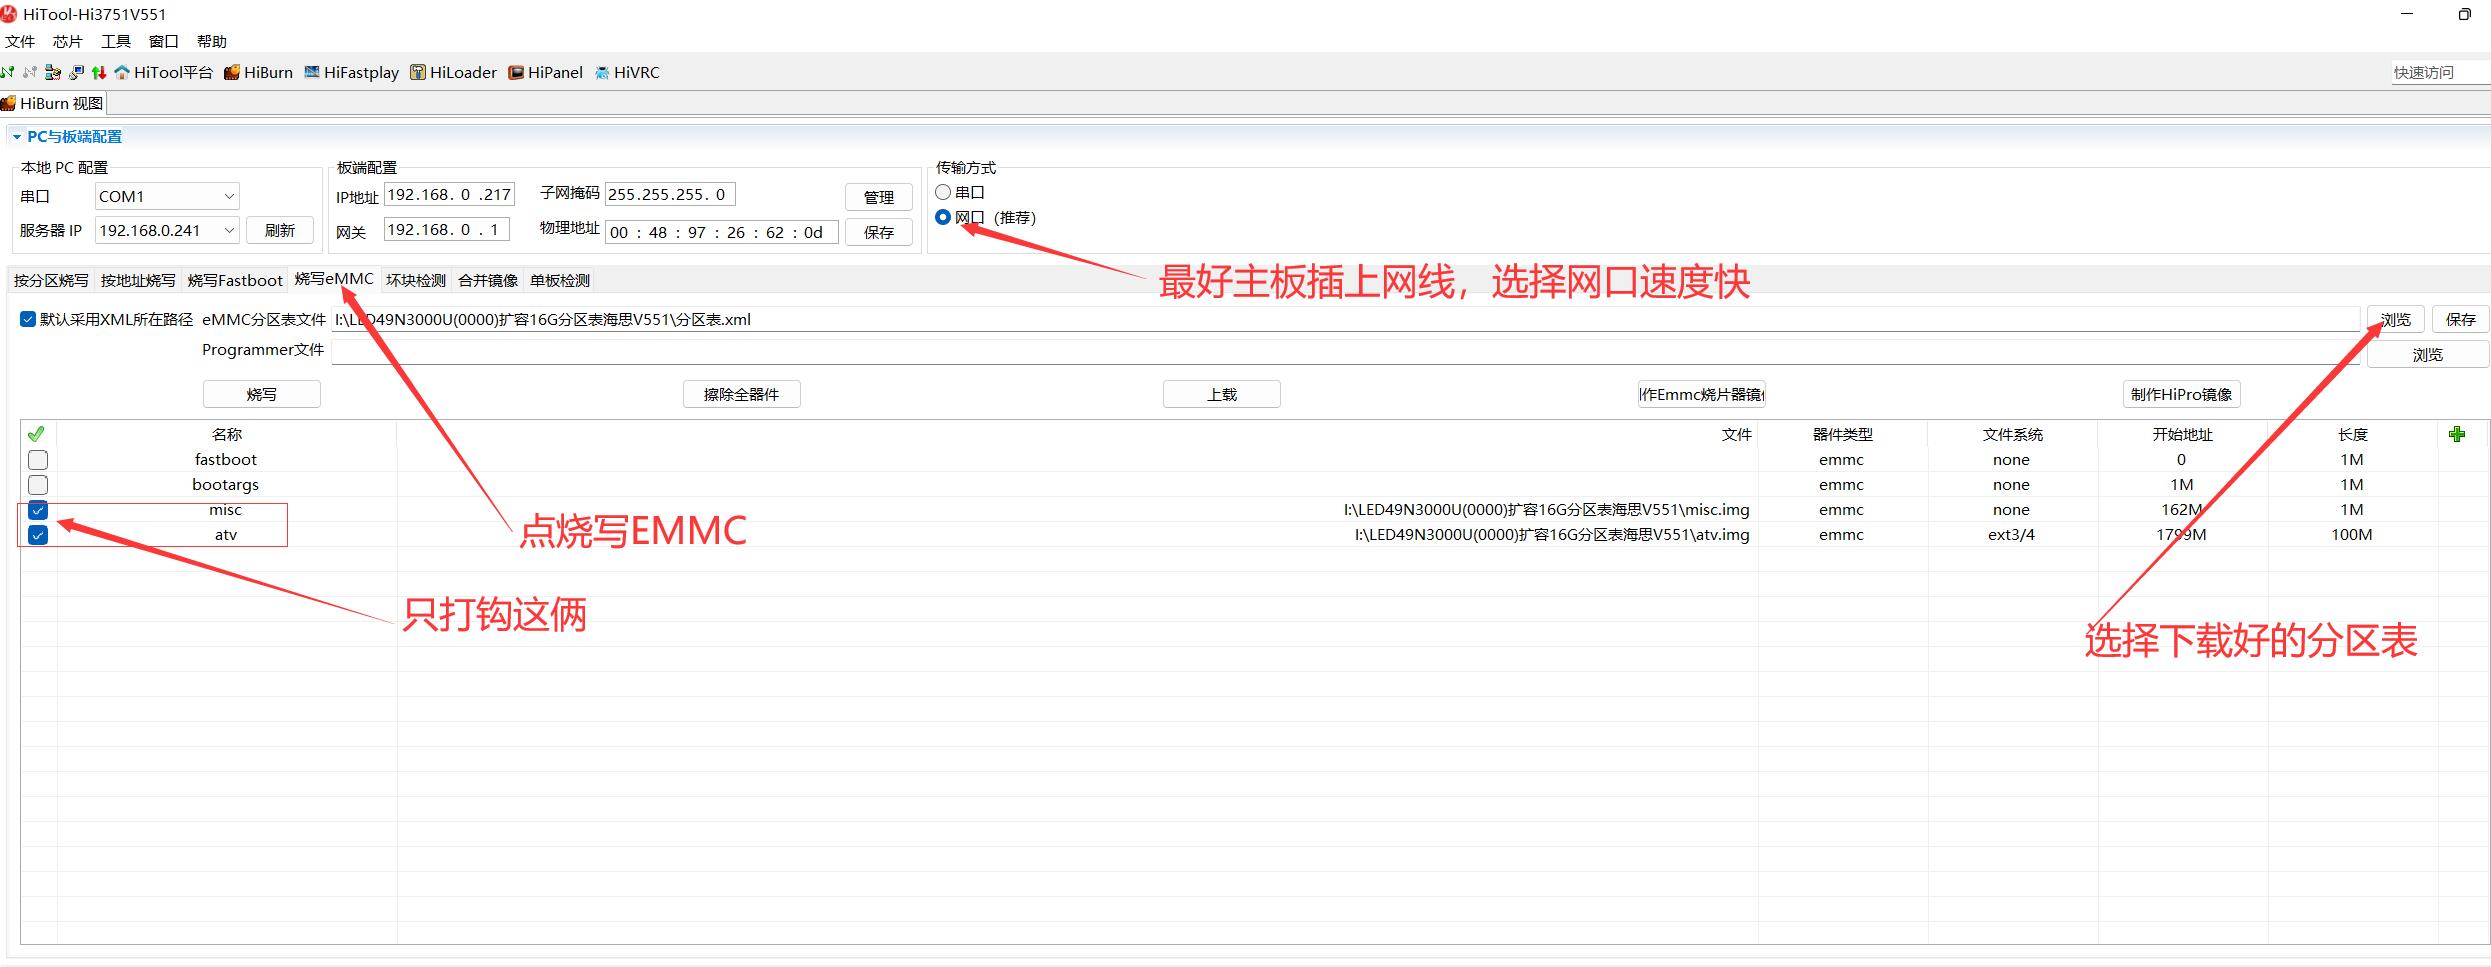The height and width of the screenshot is (967, 2491).
Task: Tick the fastboot partition checkbox
Action: (x=38, y=460)
